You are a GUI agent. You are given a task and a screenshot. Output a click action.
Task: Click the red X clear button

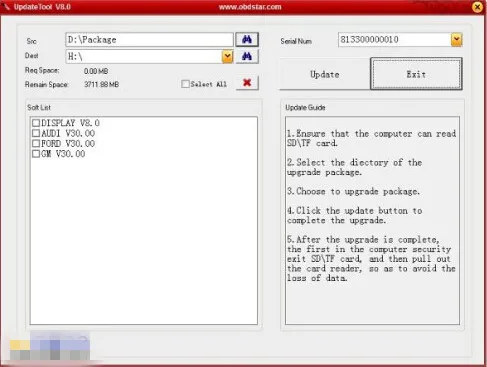click(247, 83)
